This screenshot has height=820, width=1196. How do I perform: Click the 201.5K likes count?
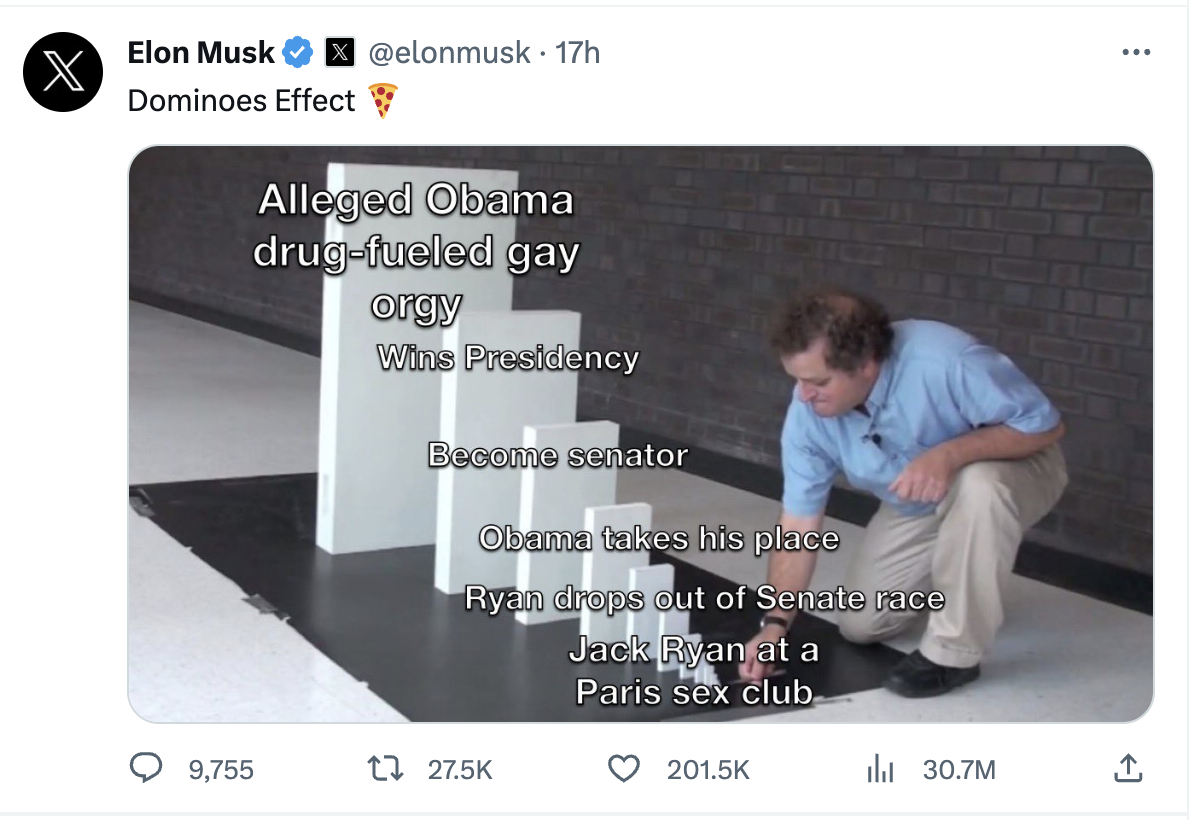708,769
